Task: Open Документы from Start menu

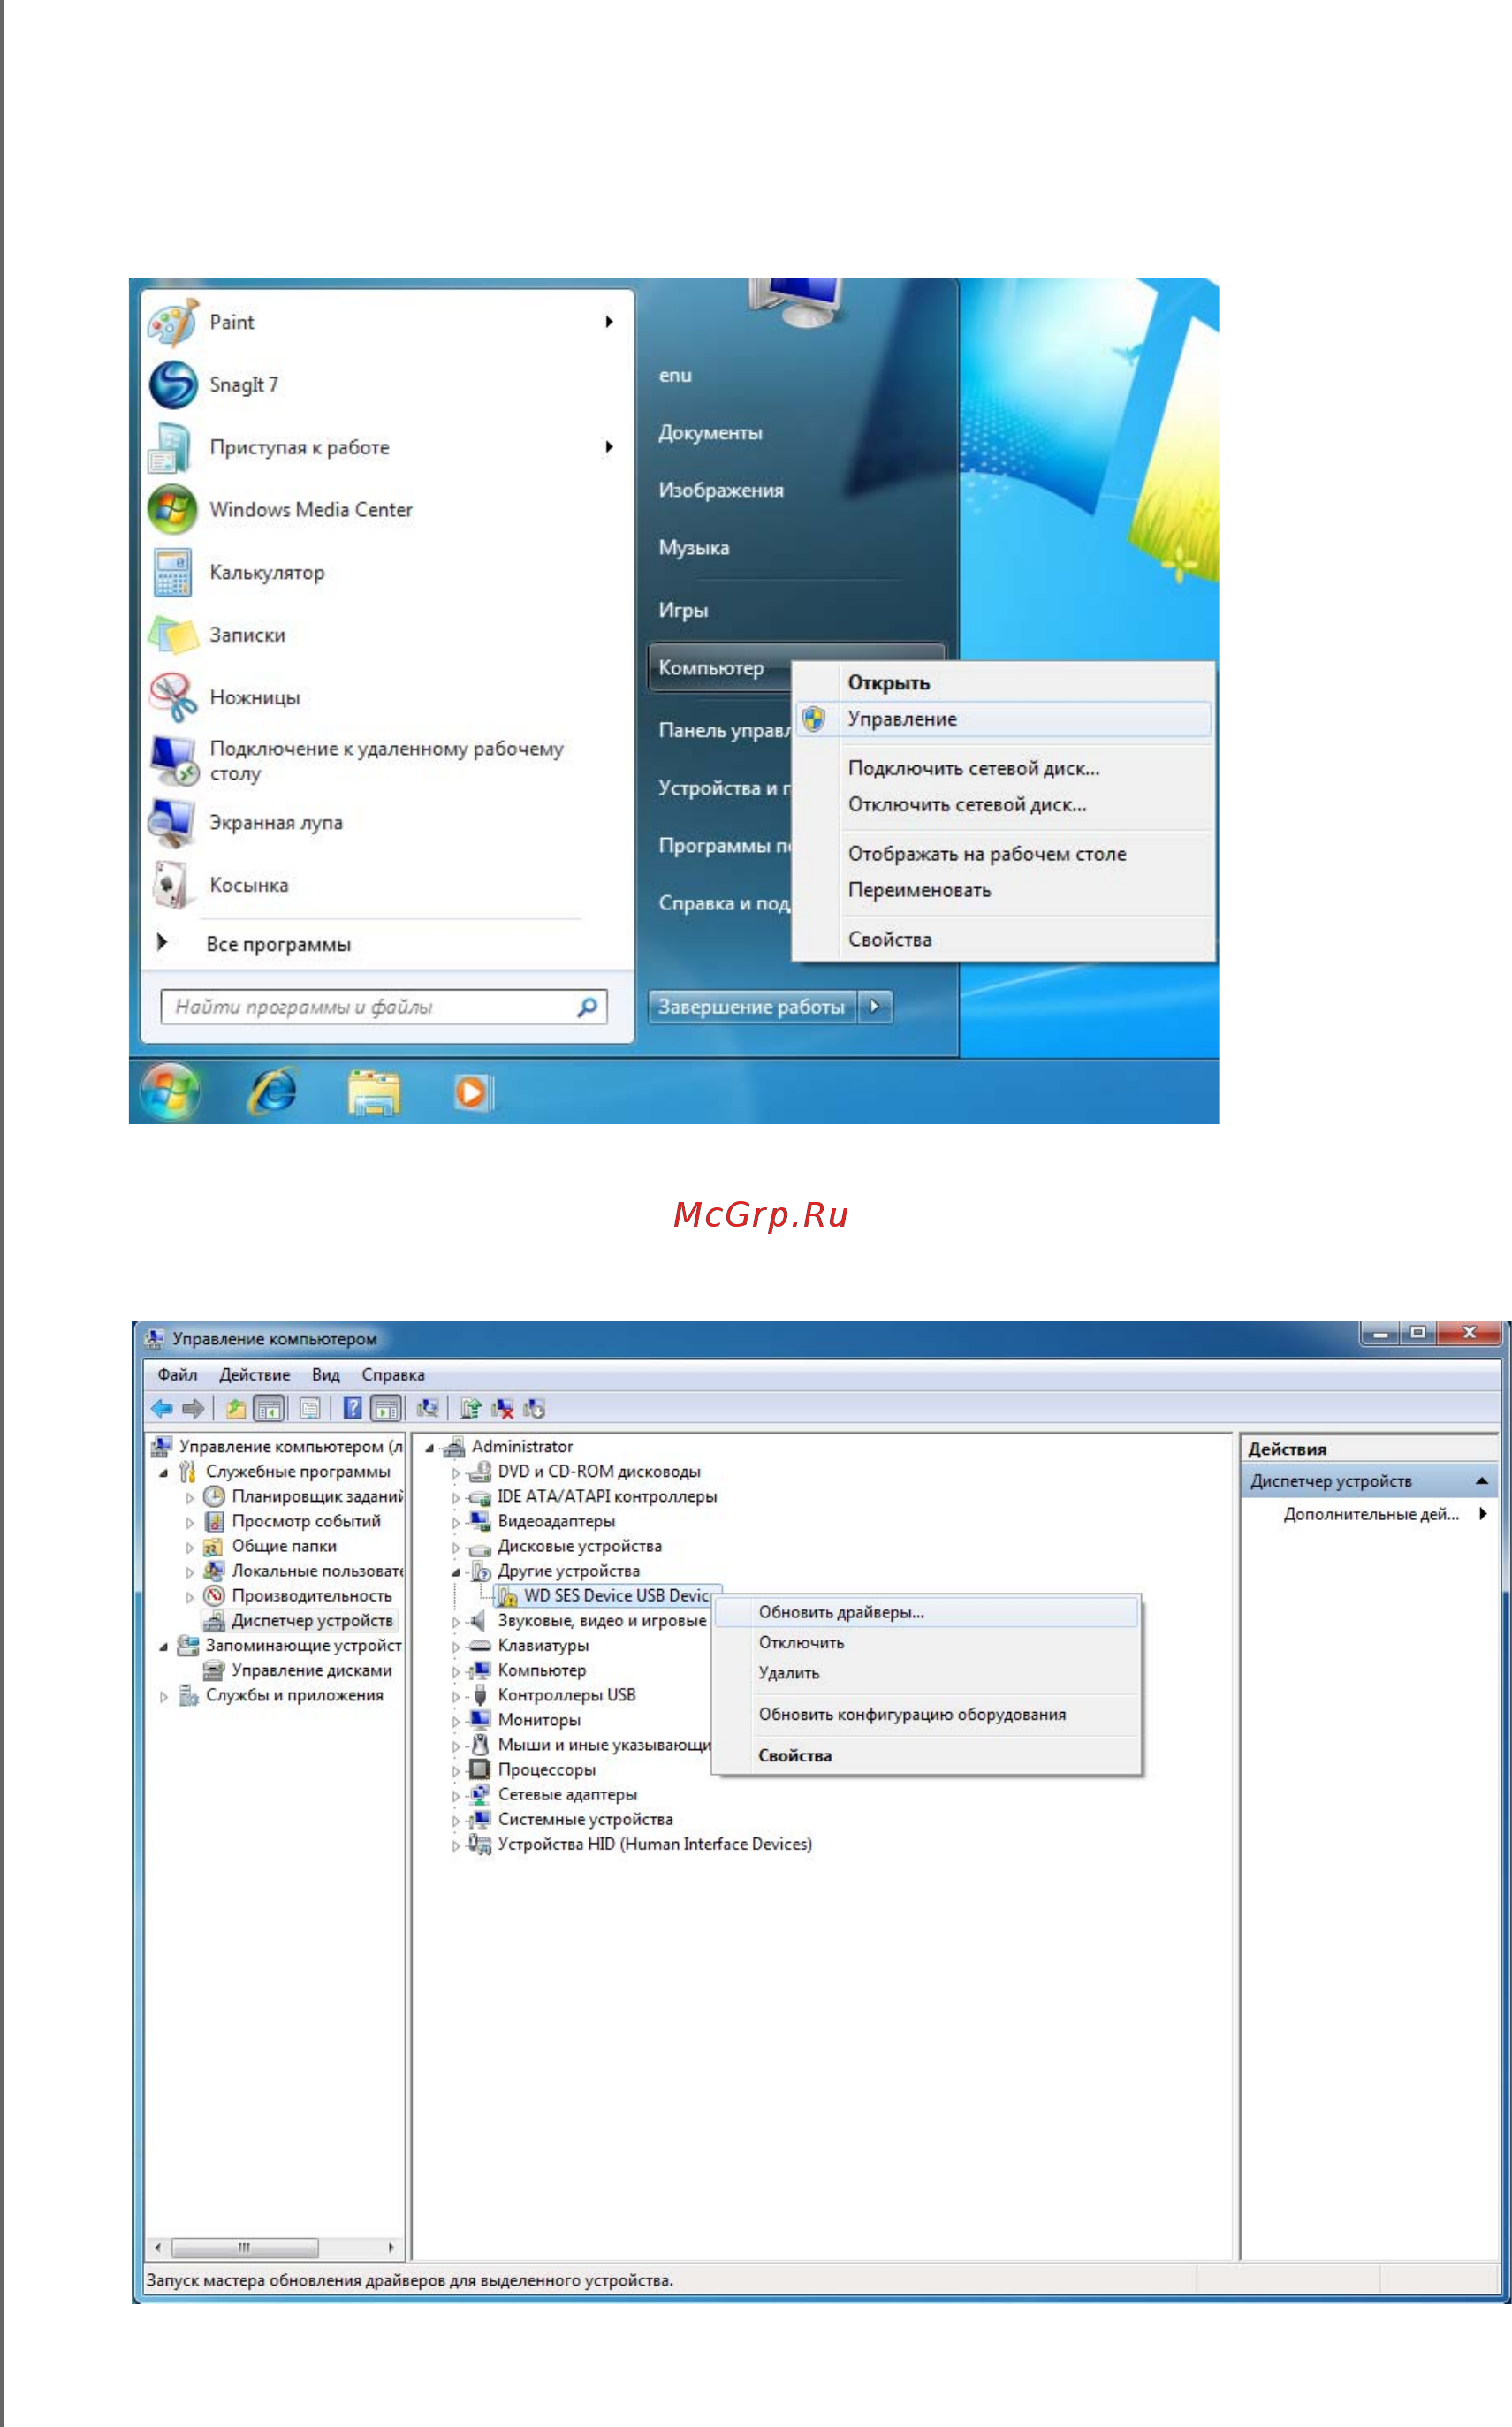Action: coord(710,433)
